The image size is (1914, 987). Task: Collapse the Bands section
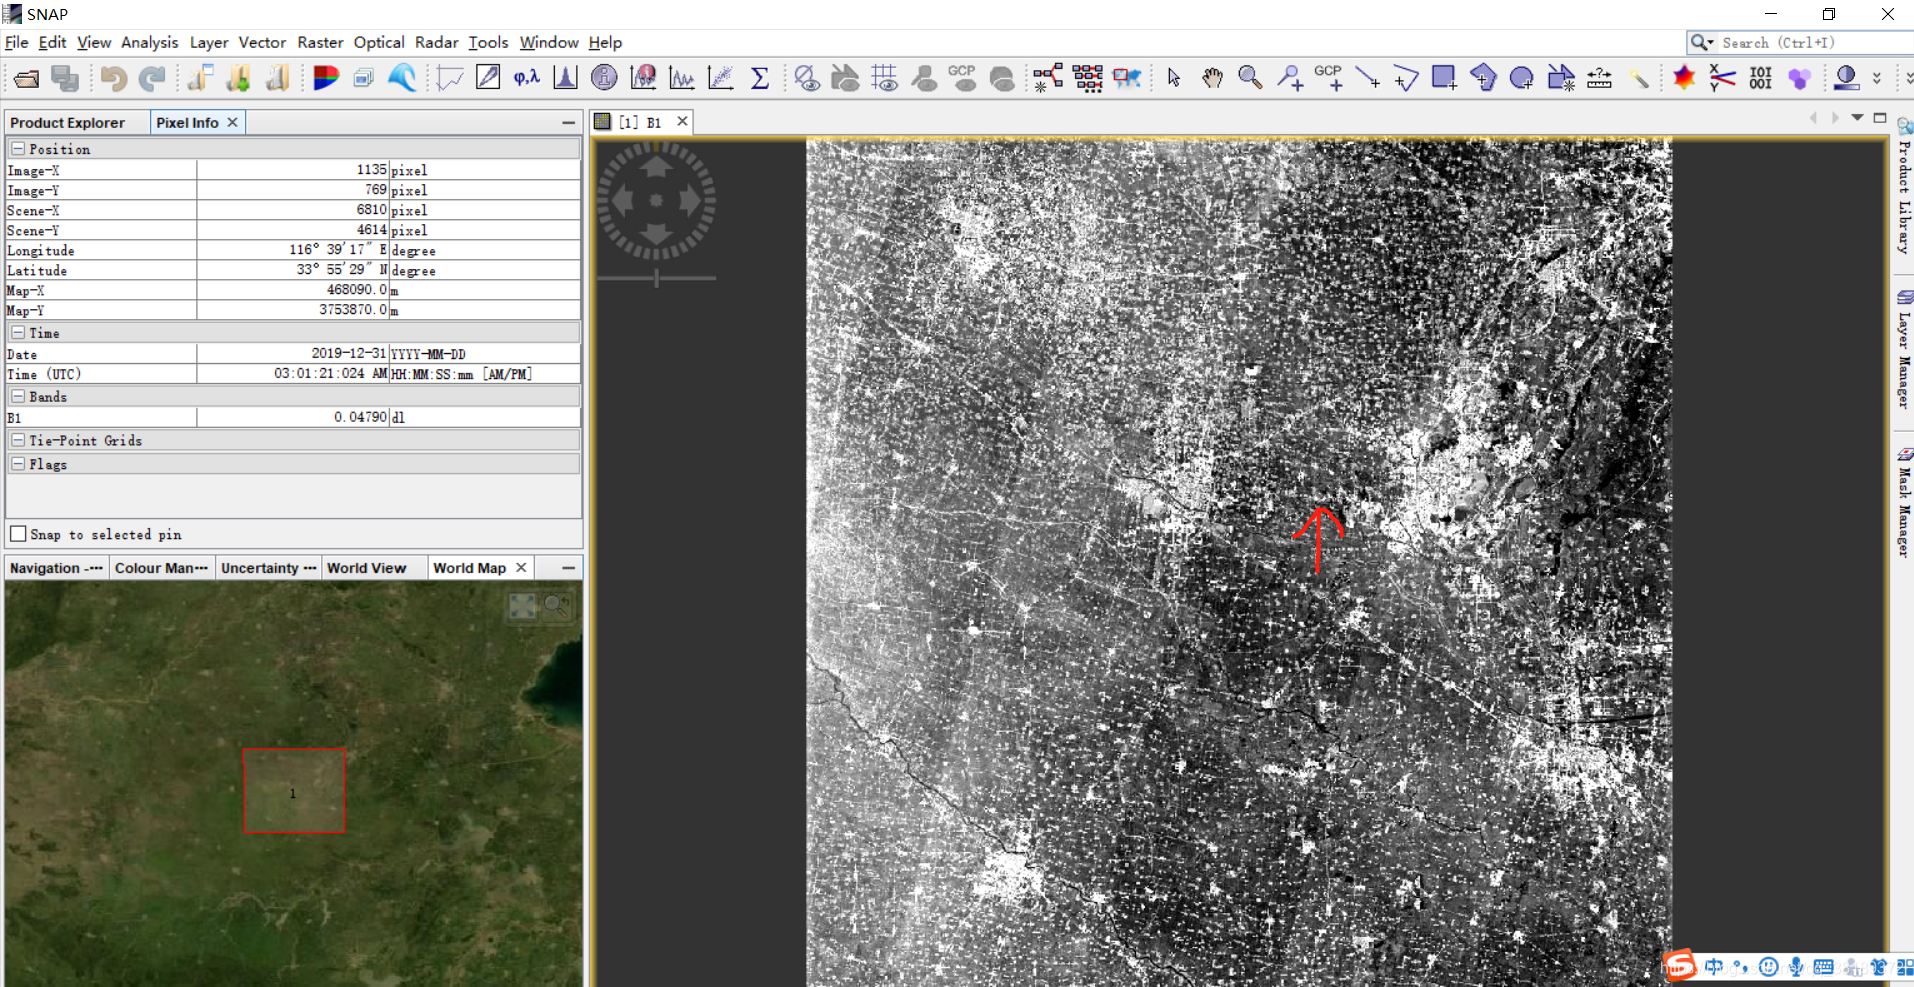click(x=19, y=396)
